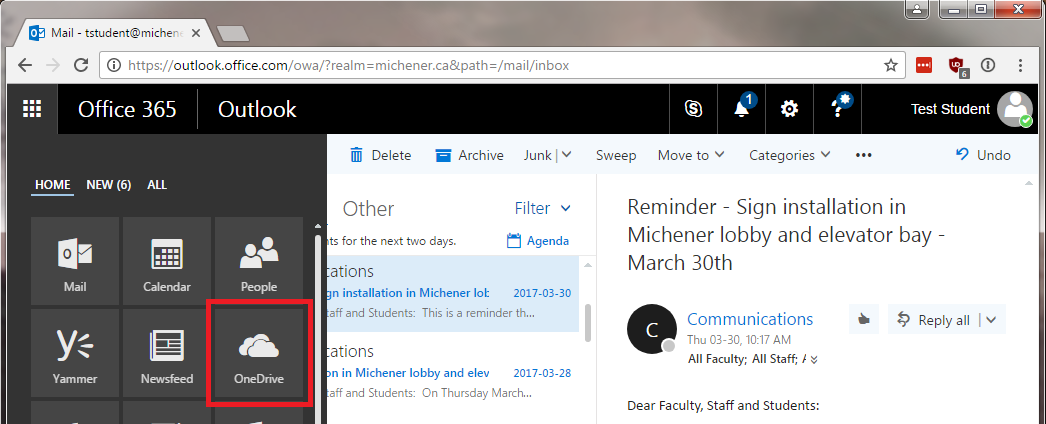This screenshot has width=1046, height=424.
Task: Archive the selected message
Action: coord(469,155)
